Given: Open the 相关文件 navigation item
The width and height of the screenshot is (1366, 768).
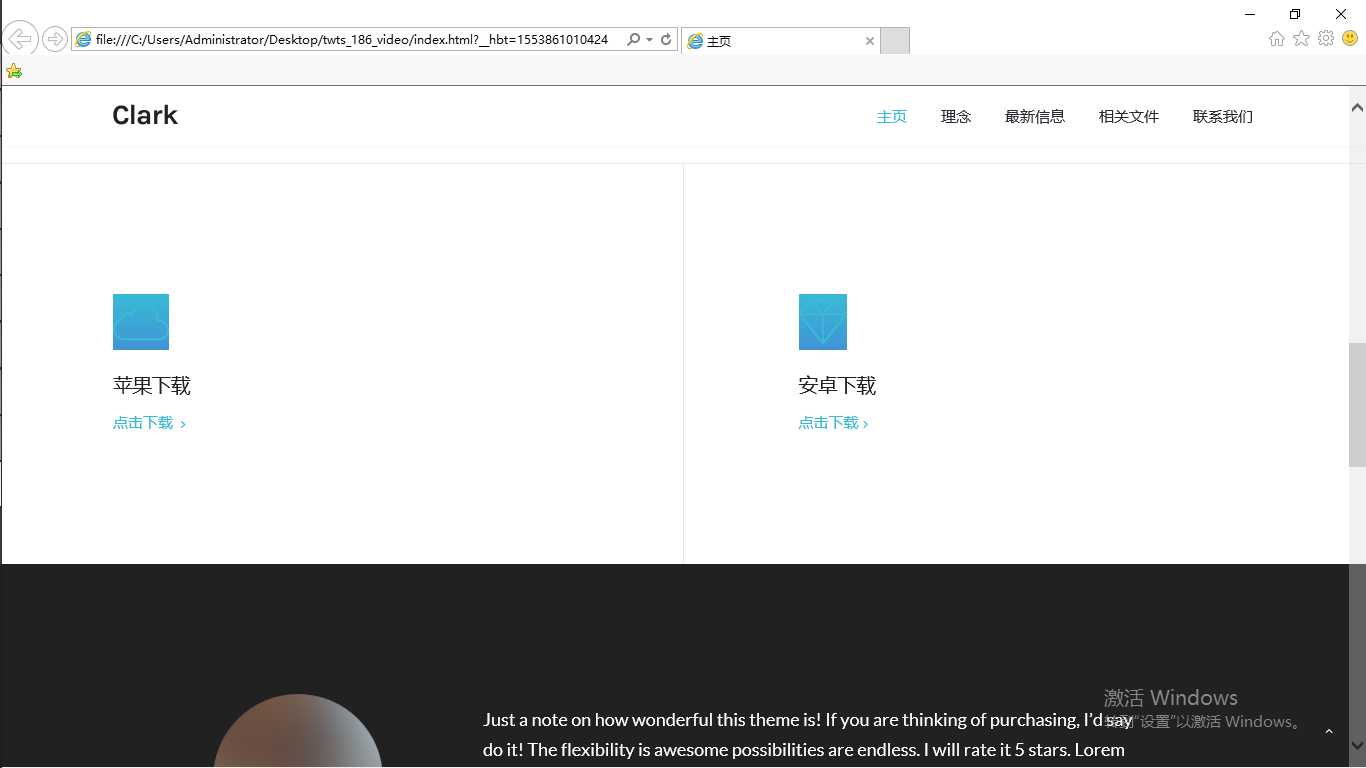Looking at the screenshot, I should [x=1129, y=116].
